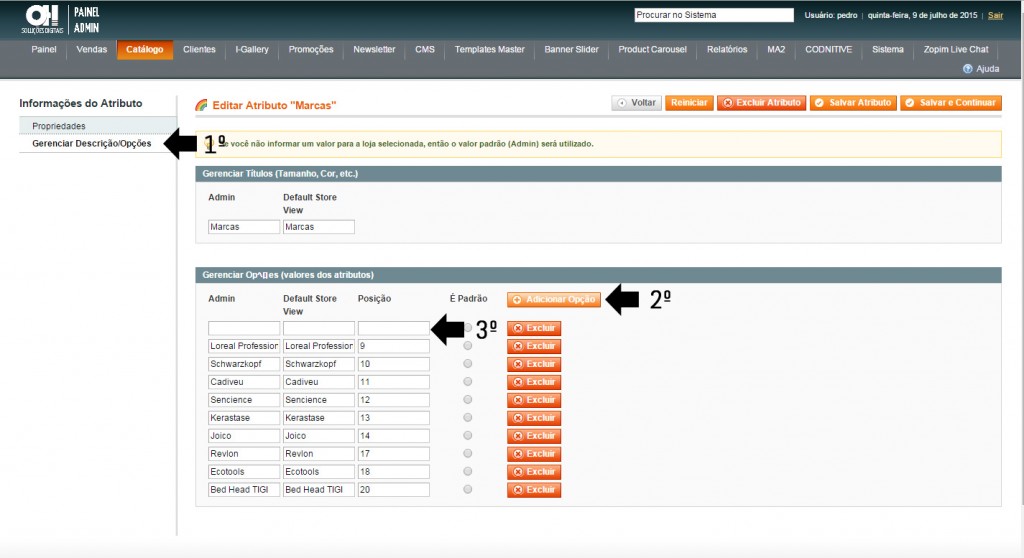Set Bed Head TIGI as default option
Viewport: 1024px width, 558px height.
pos(468,489)
